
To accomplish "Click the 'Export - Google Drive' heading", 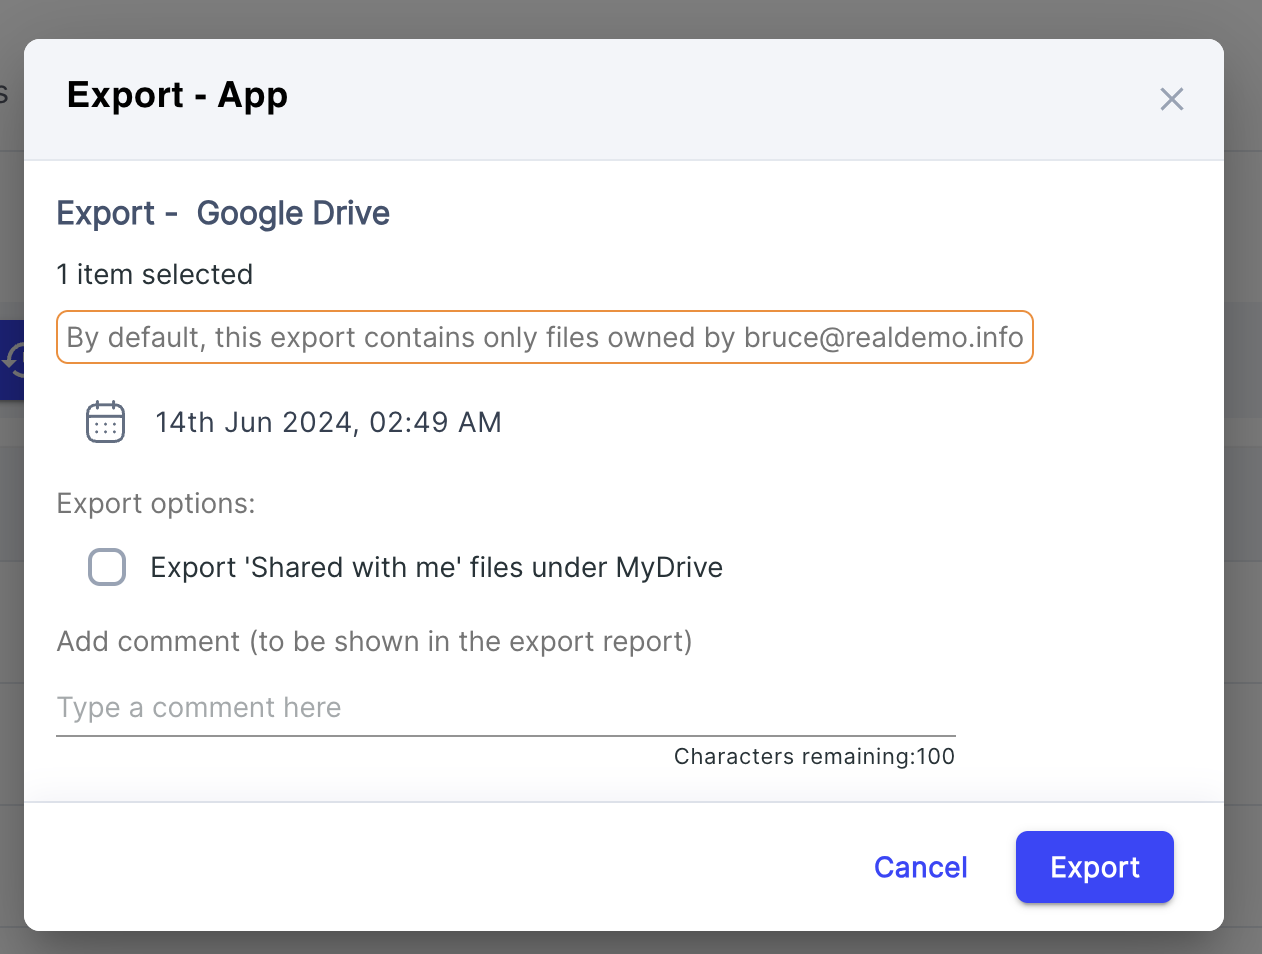I will pos(223,213).
